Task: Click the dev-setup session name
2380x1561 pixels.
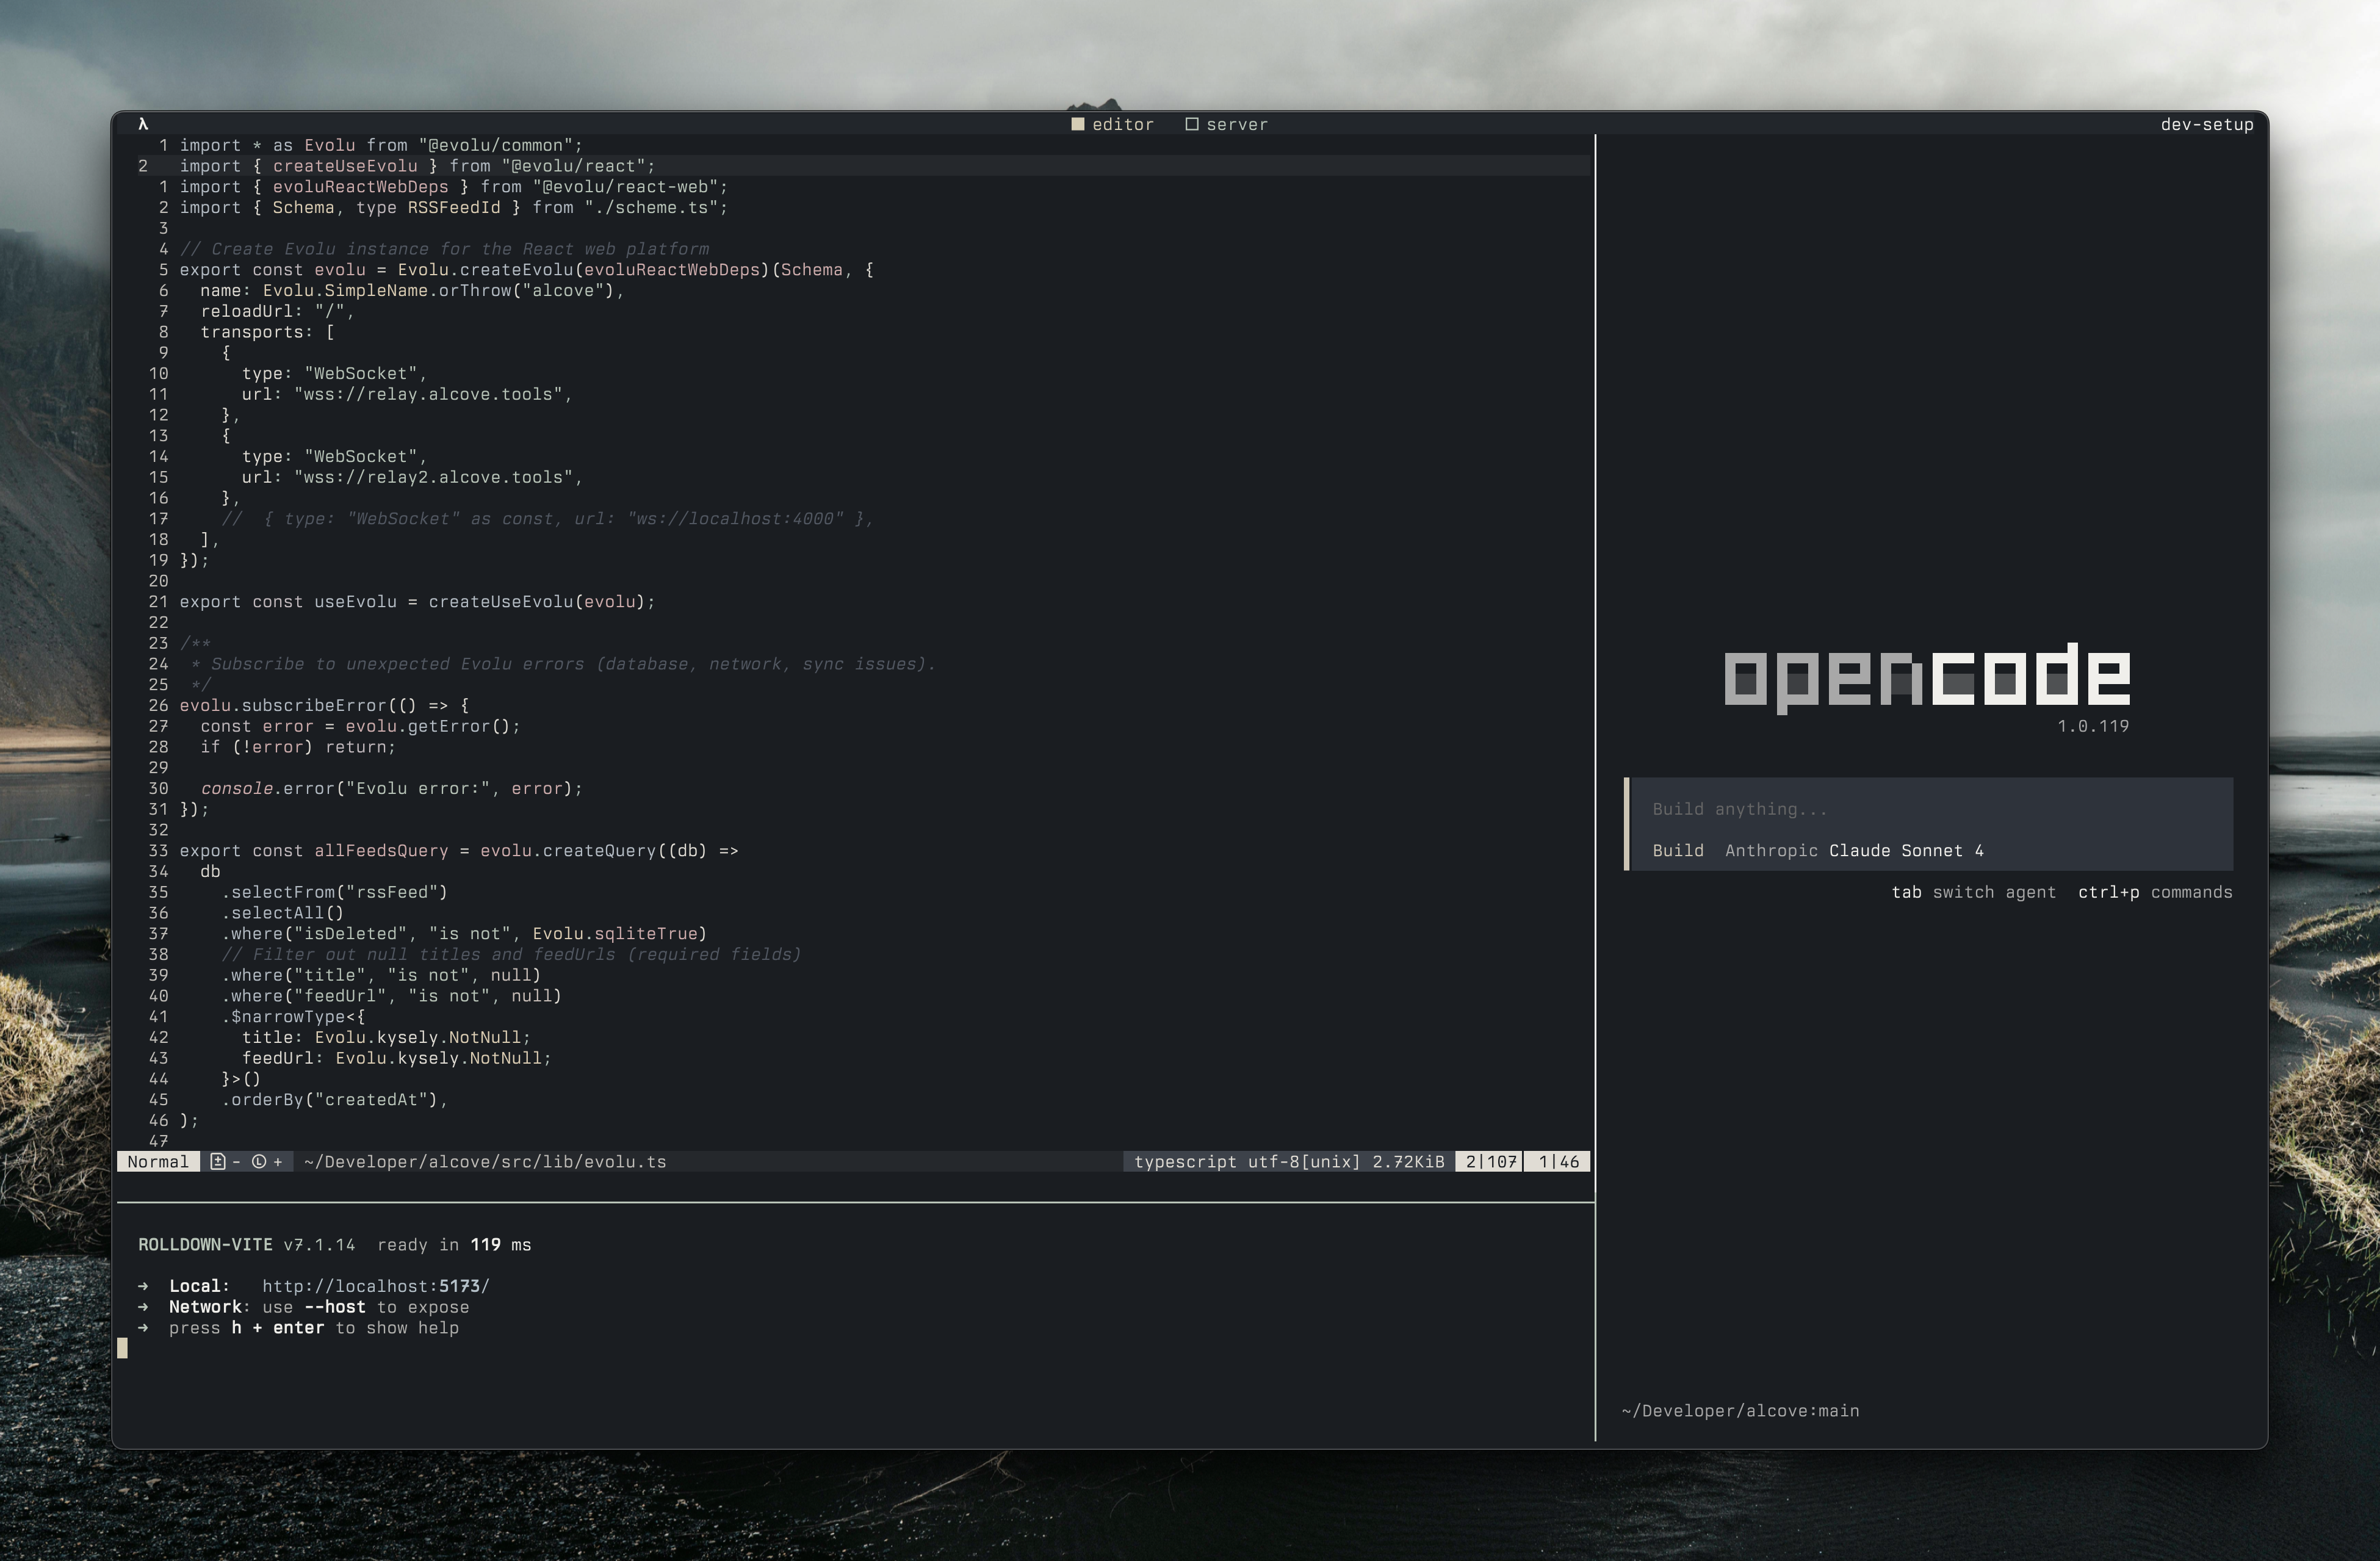Action: [x=2207, y=124]
